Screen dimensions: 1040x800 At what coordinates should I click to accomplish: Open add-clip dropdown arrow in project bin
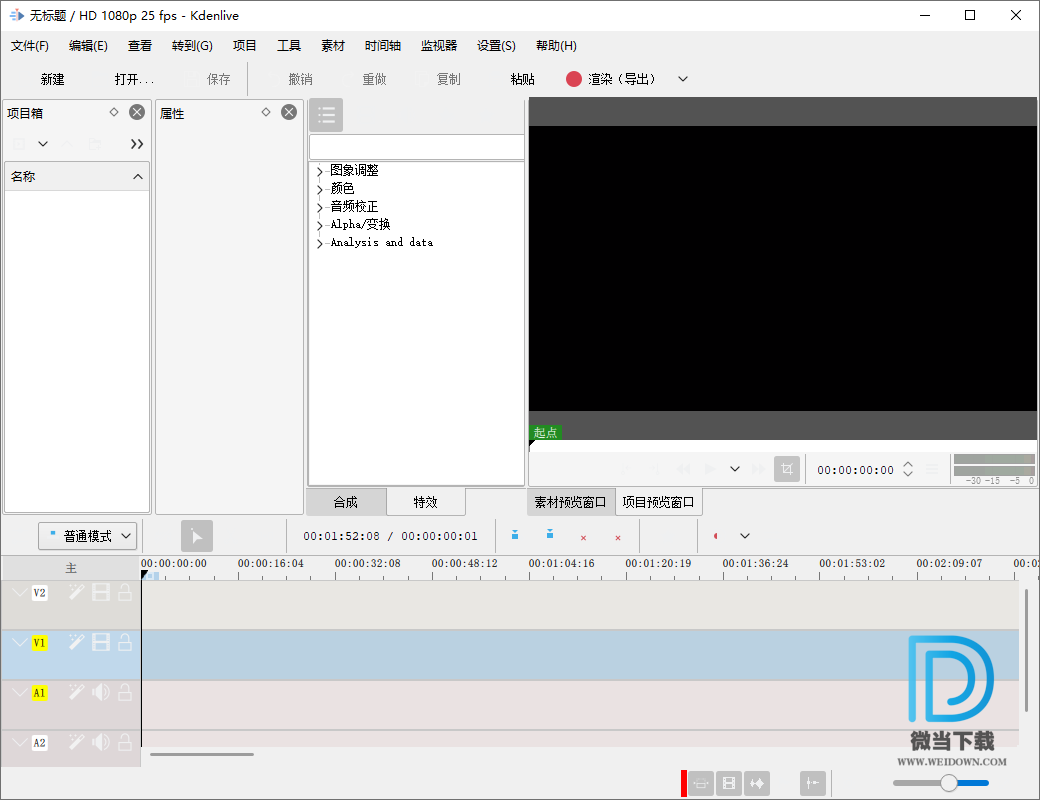pyautogui.click(x=43, y=144)
